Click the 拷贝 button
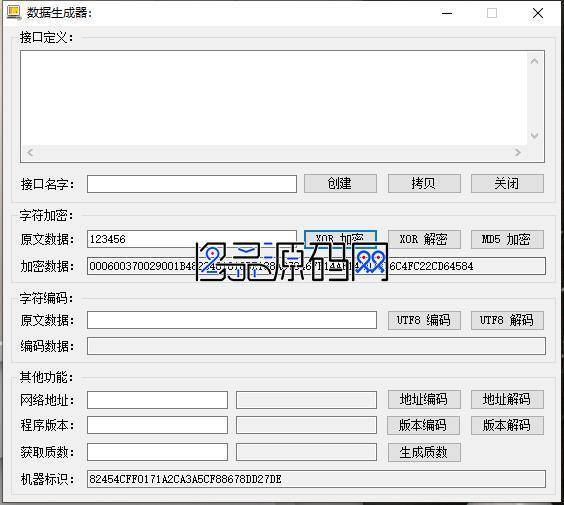The height and width of the screenshot is (505, 564). (424, 183)
